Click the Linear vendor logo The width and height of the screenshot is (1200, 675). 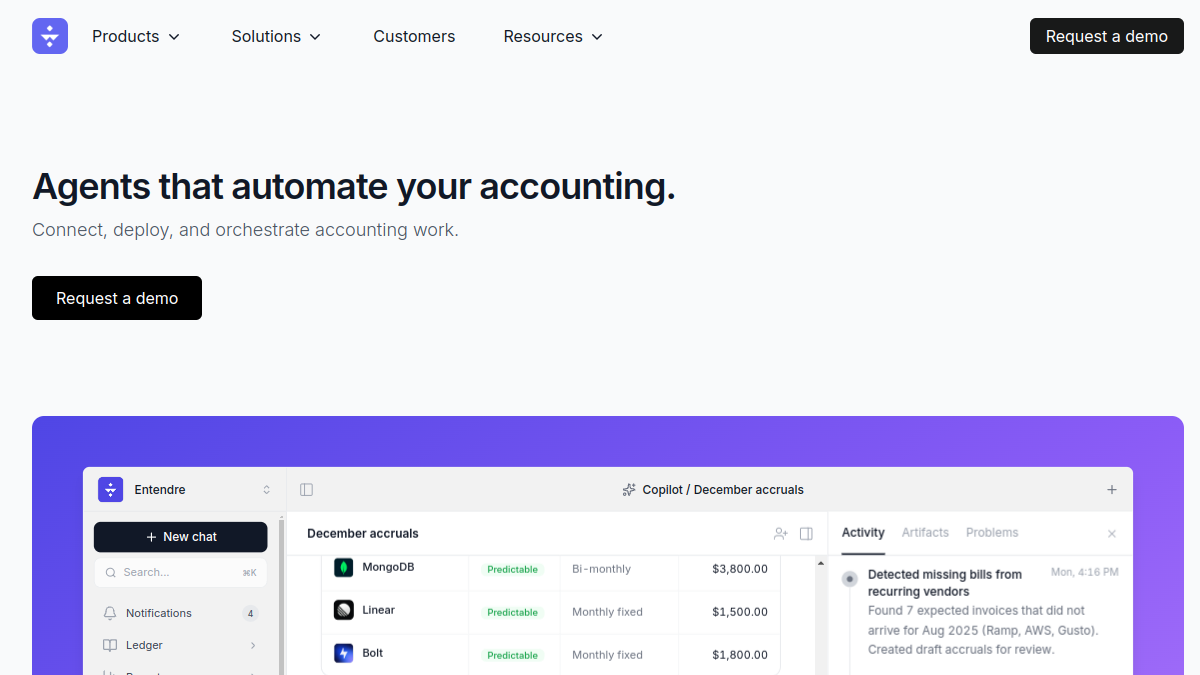click(344, 610)
